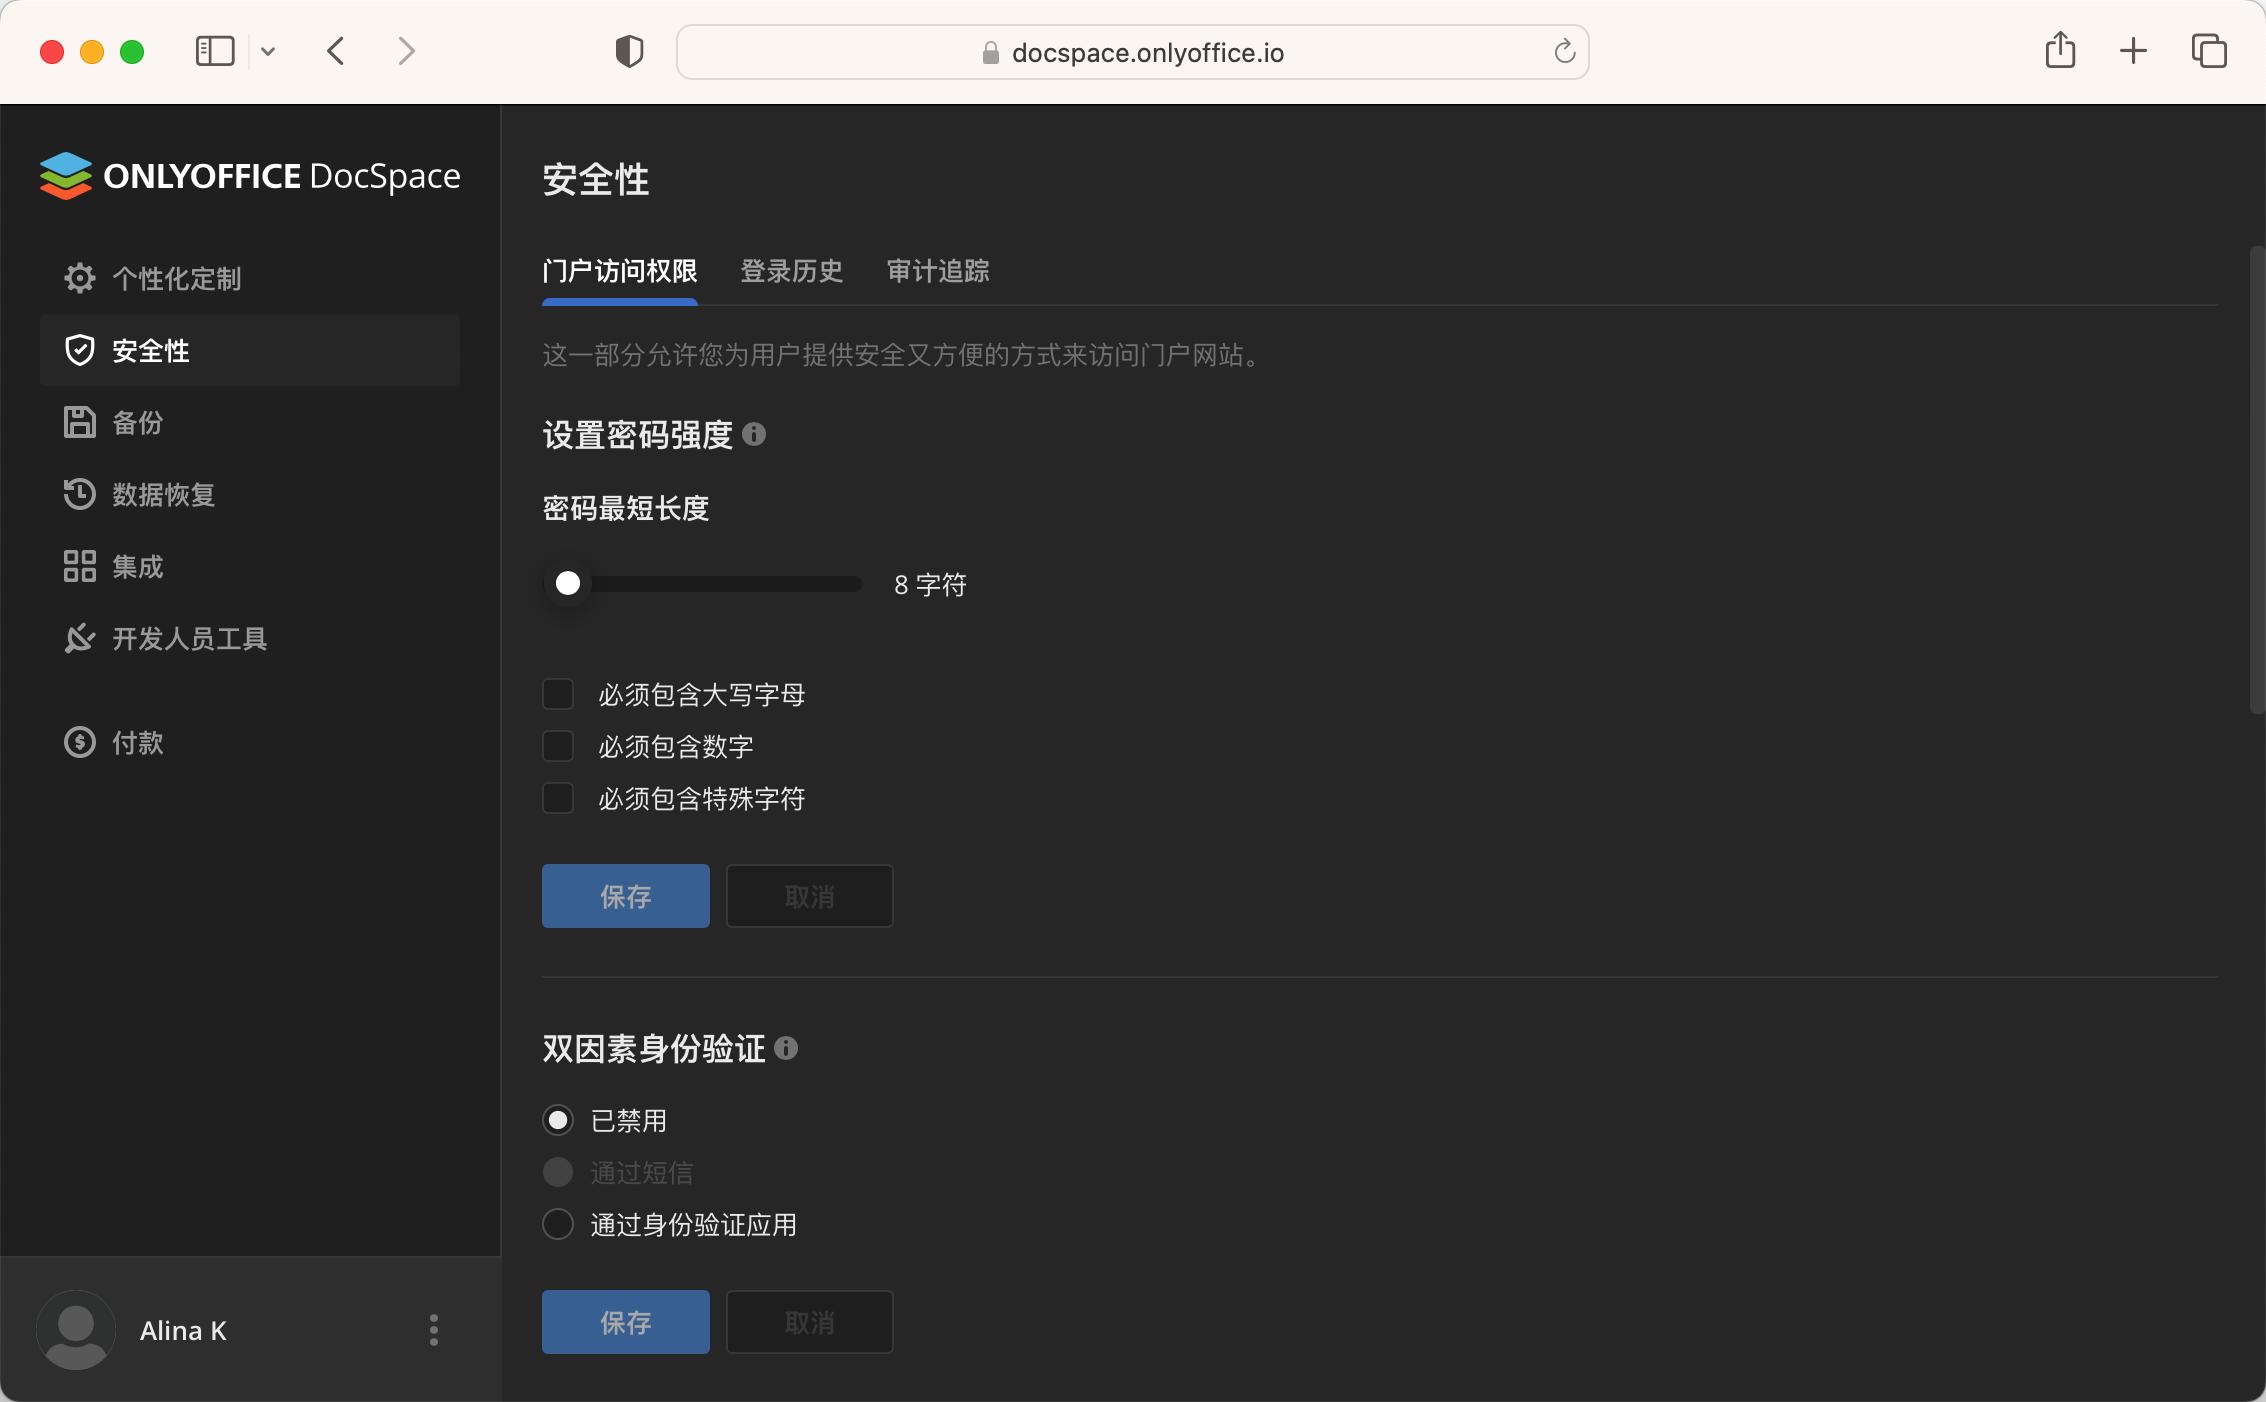Enable the 必须包含大写字母 requirement
The width and height of the screenshot is (2266, 1402).
coord(558,694)
